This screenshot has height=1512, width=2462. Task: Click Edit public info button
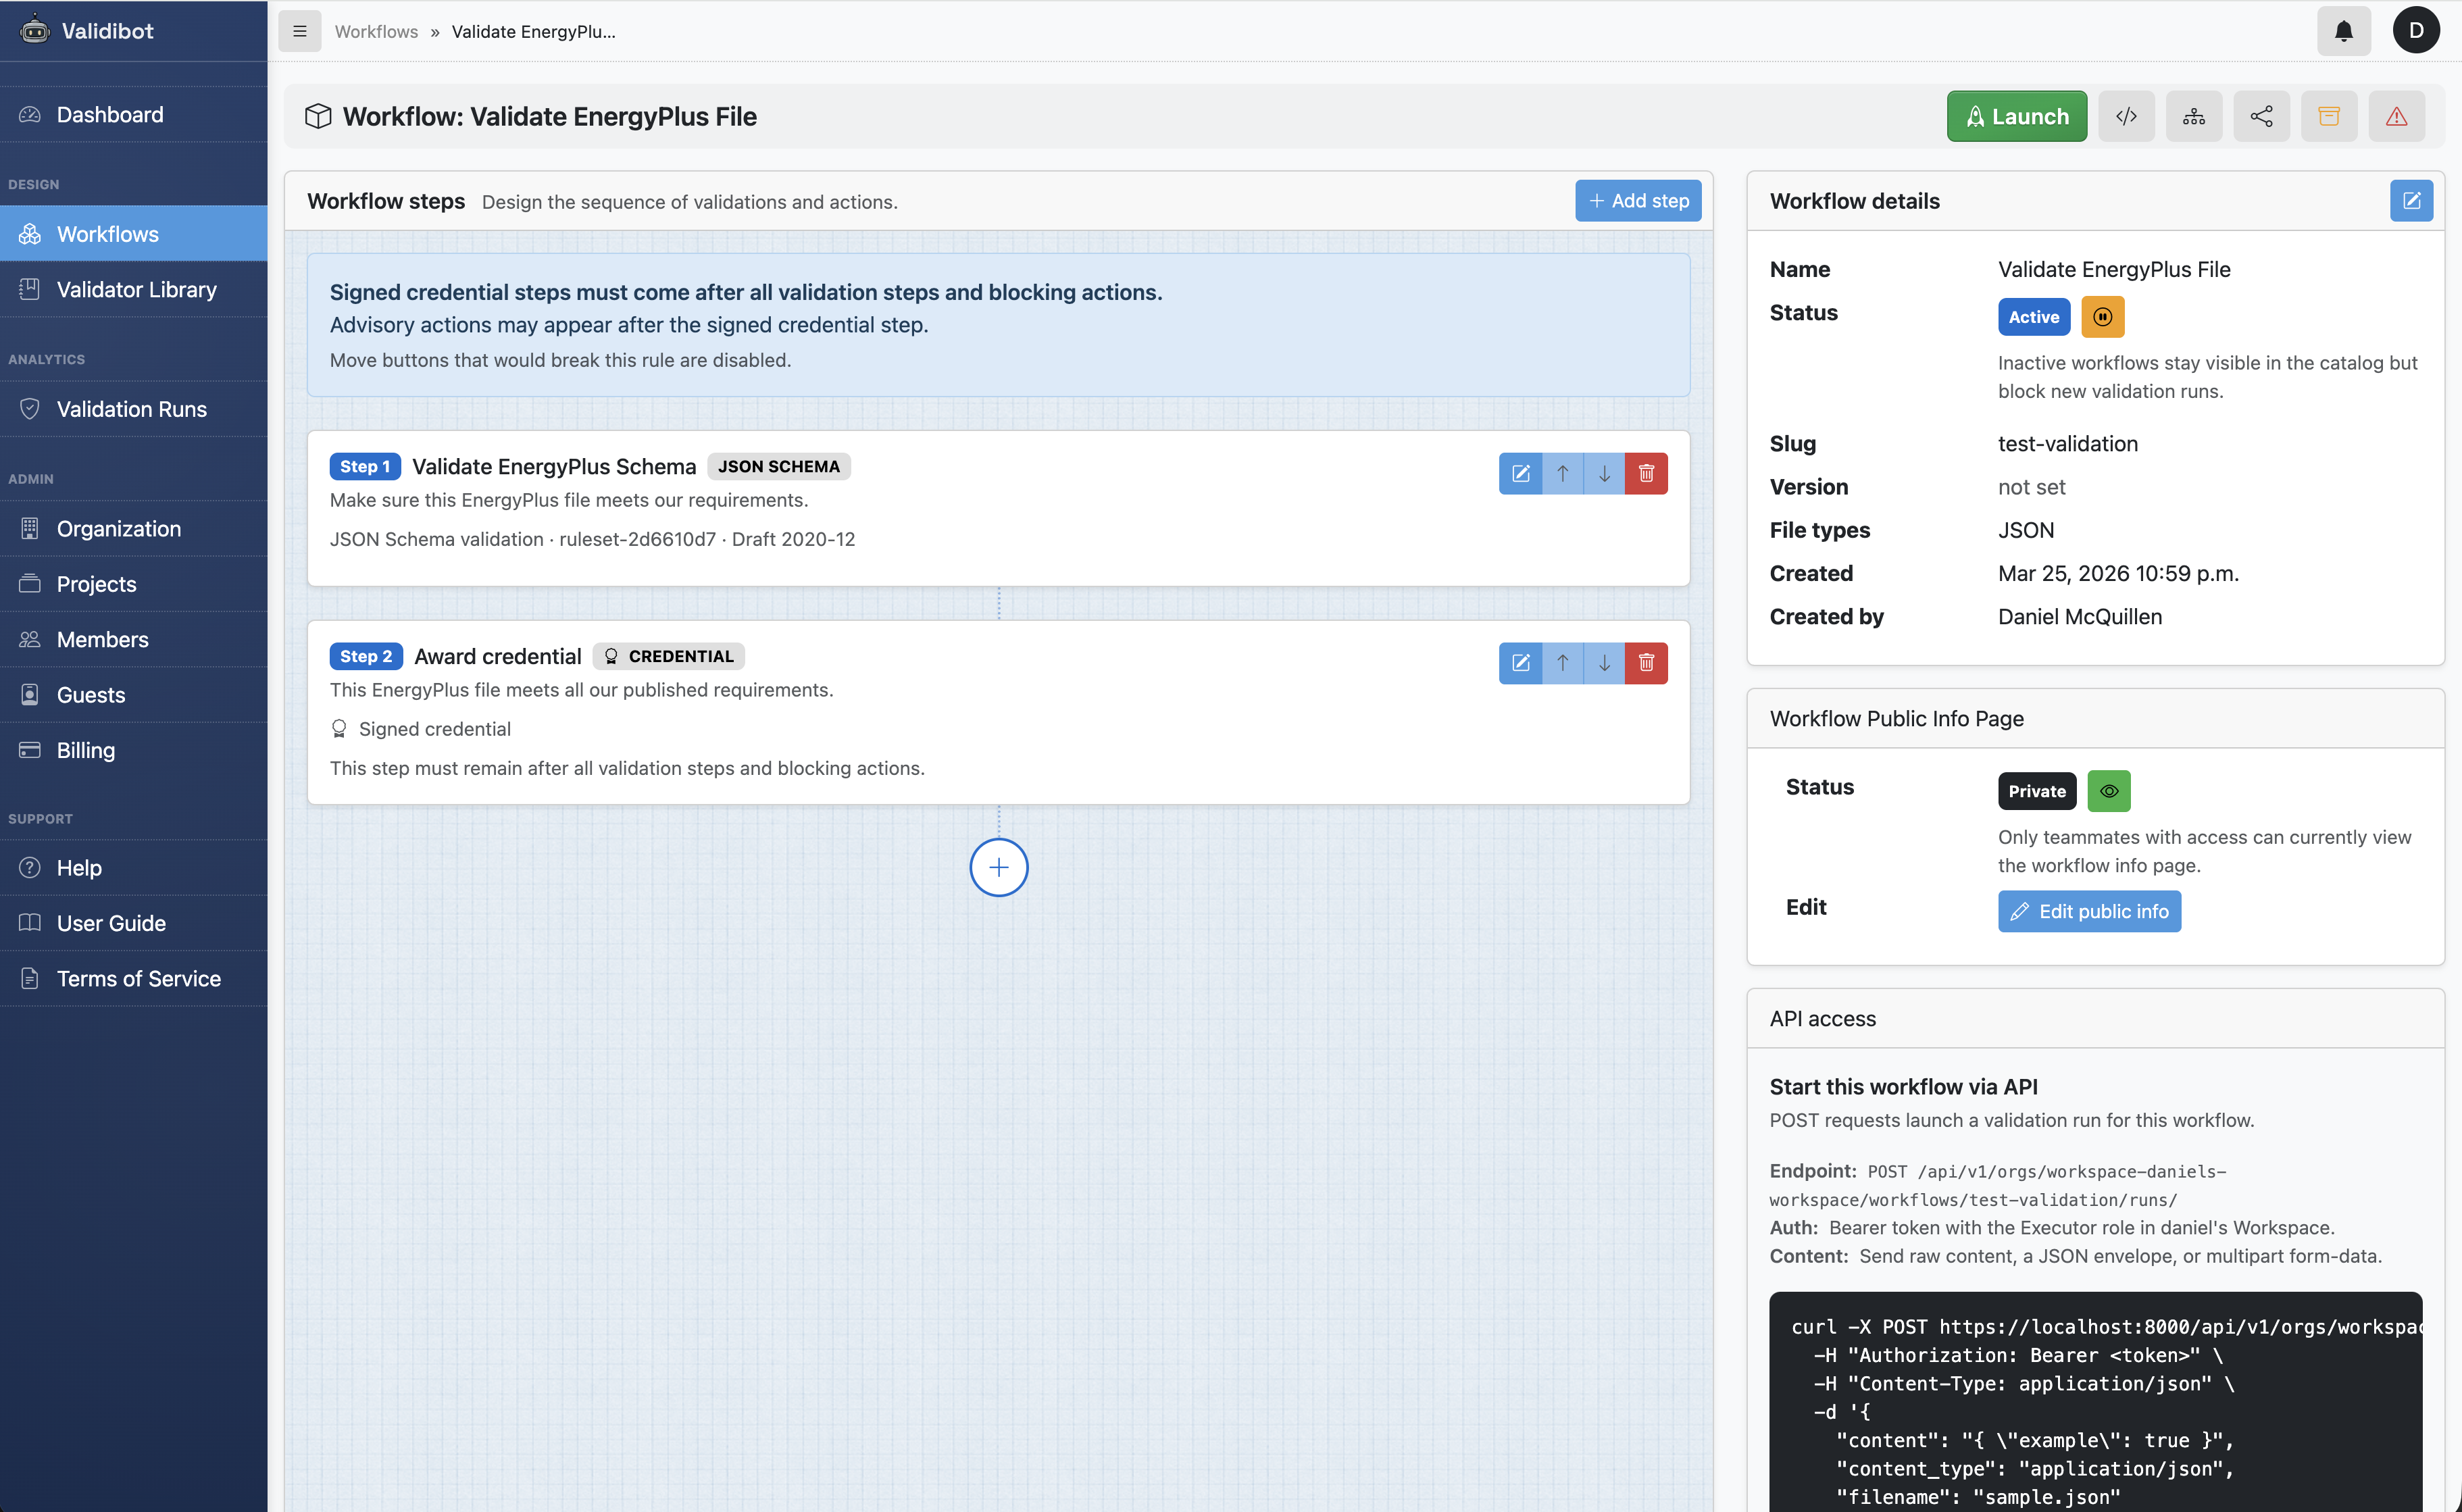(2089, 911)
